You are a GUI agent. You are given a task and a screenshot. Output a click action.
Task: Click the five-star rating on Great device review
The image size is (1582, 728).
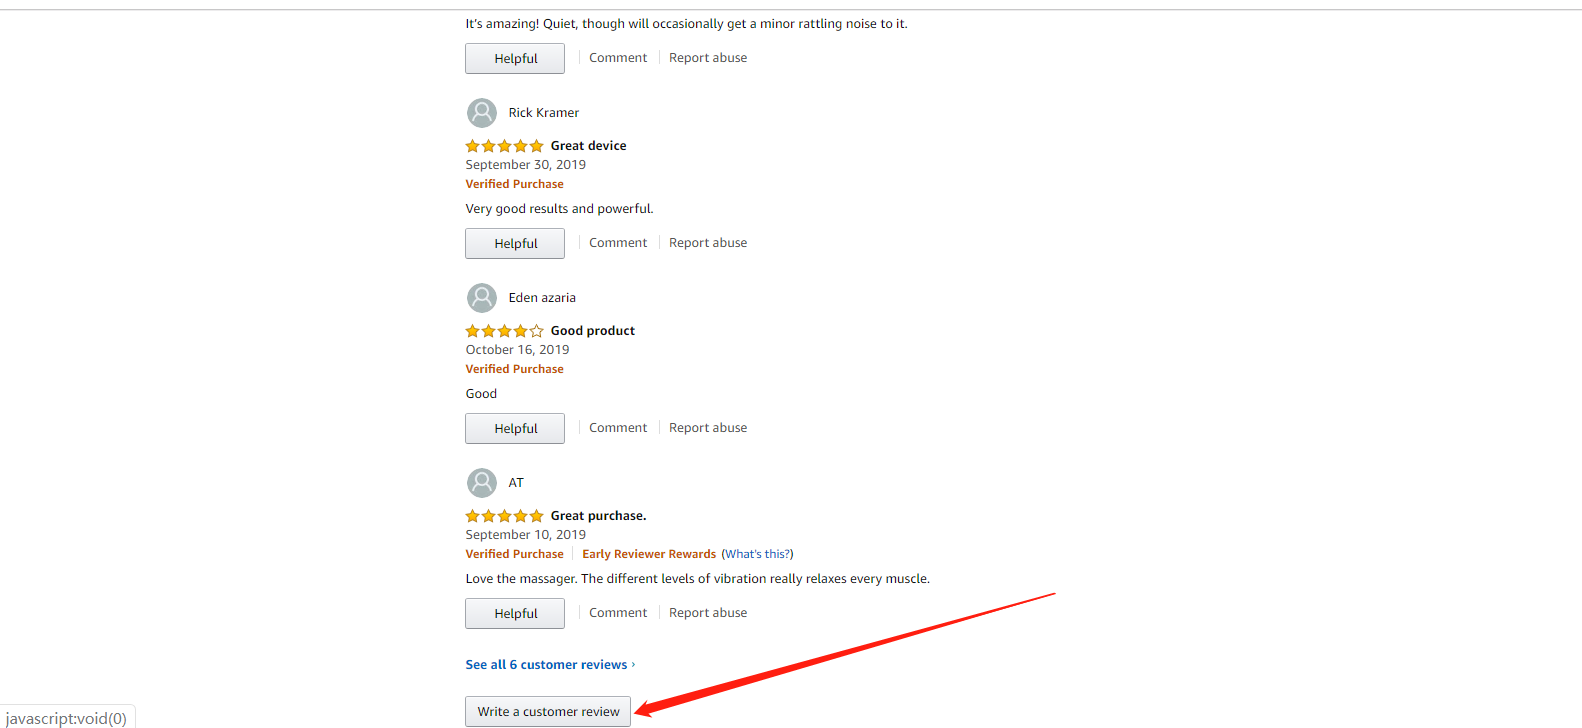click(504, 146)
